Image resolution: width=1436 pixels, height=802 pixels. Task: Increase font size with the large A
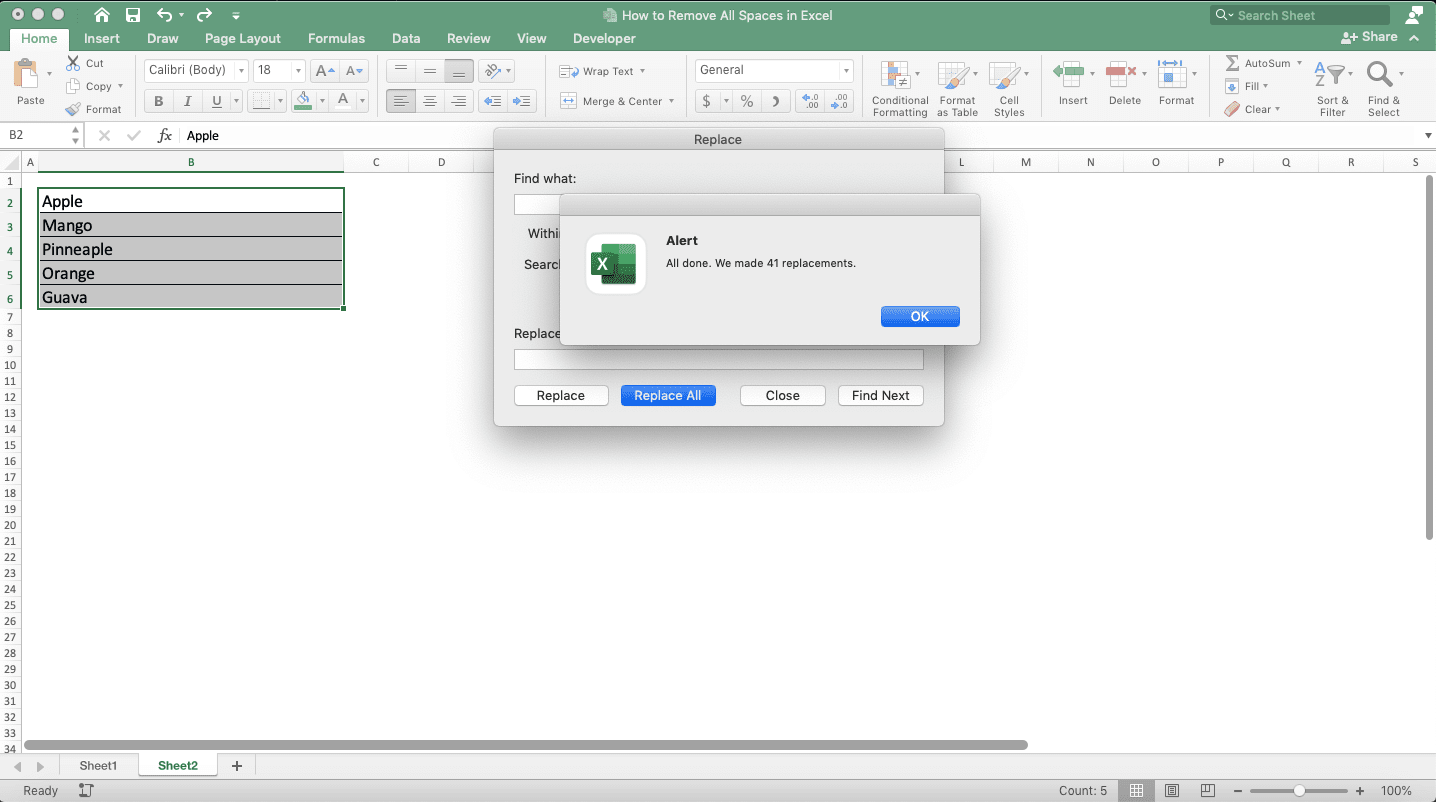pos(324,71)
